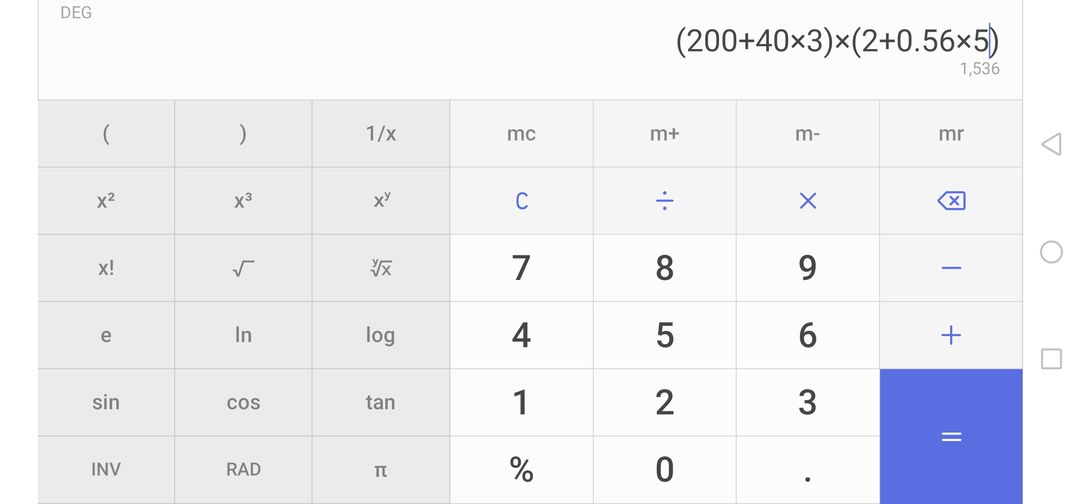
Task: Toggle the INV inverse functions key
Action: [105, 470]
